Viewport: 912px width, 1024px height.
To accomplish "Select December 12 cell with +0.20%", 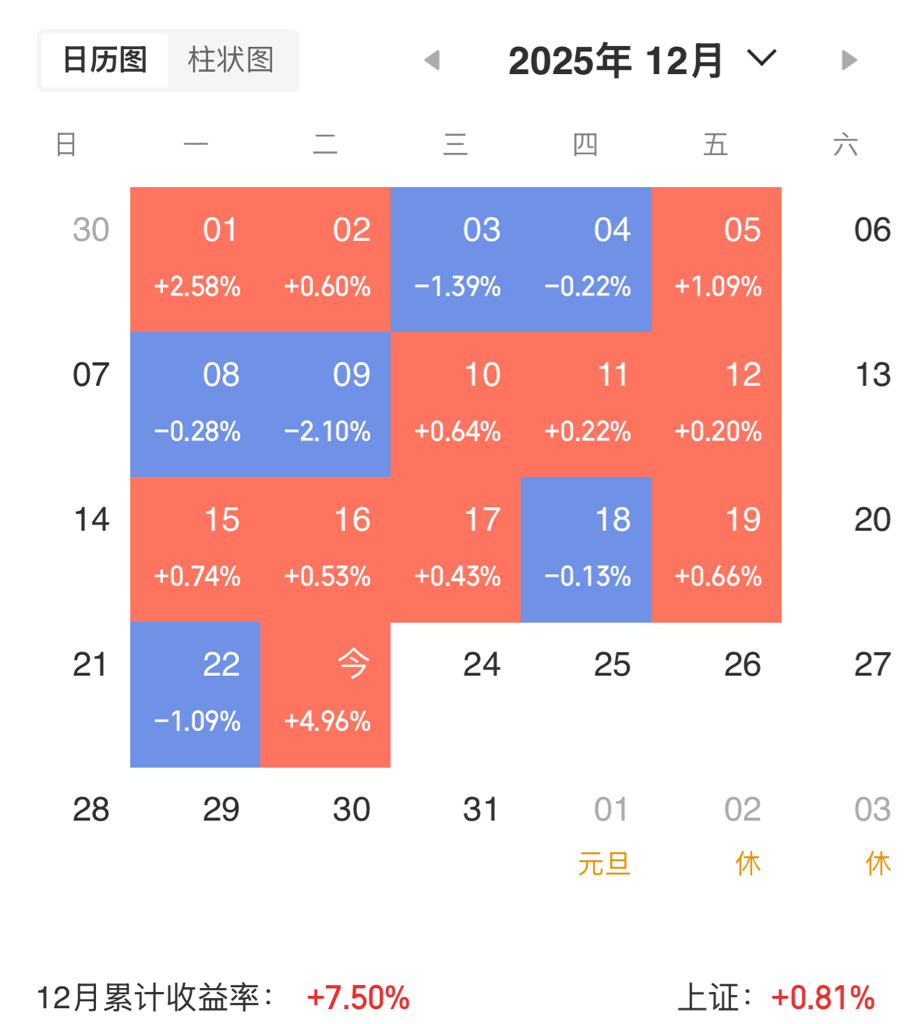I will (716, 404).
